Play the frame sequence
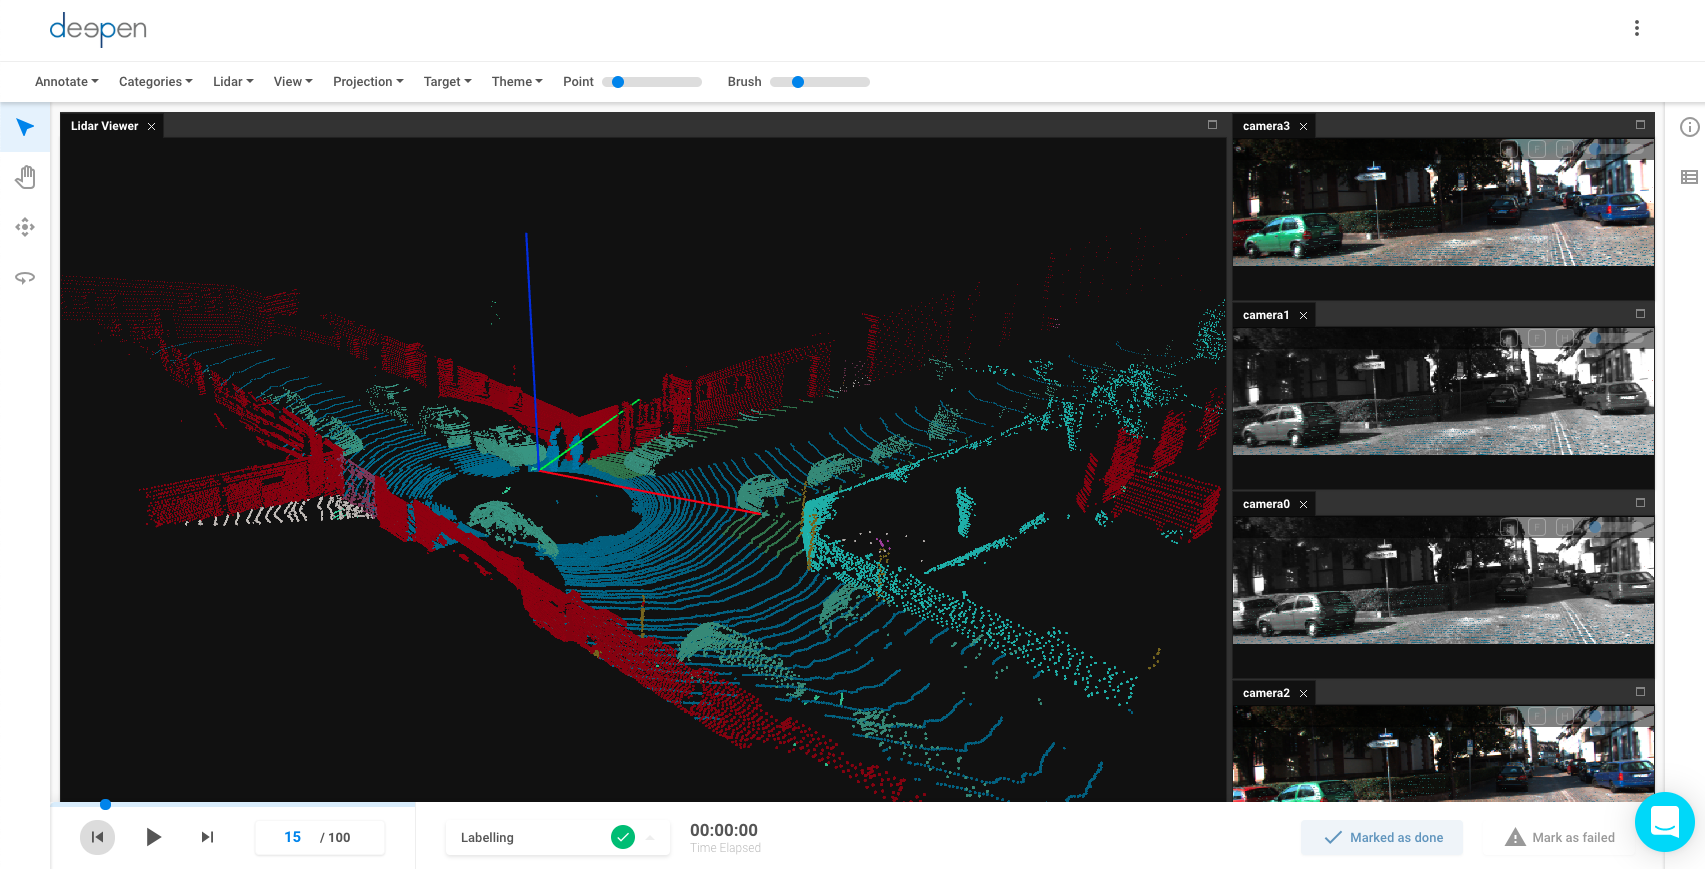The height and width of the screenshot is (869, 1705). pos(153,837)
